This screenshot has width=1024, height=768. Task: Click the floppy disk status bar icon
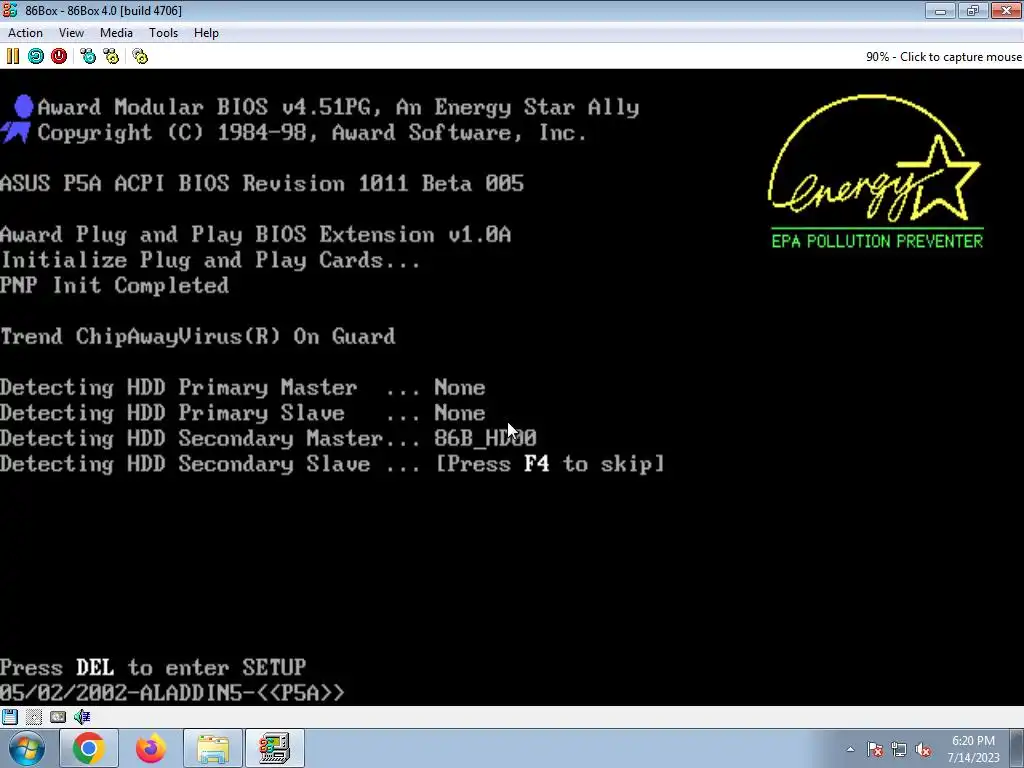[x=10, y=716]
